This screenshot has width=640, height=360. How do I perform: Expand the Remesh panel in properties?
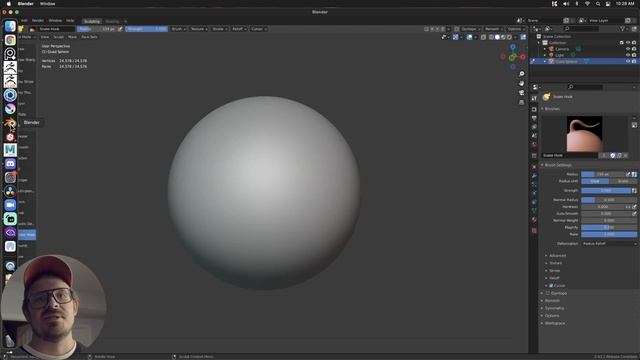552,301
